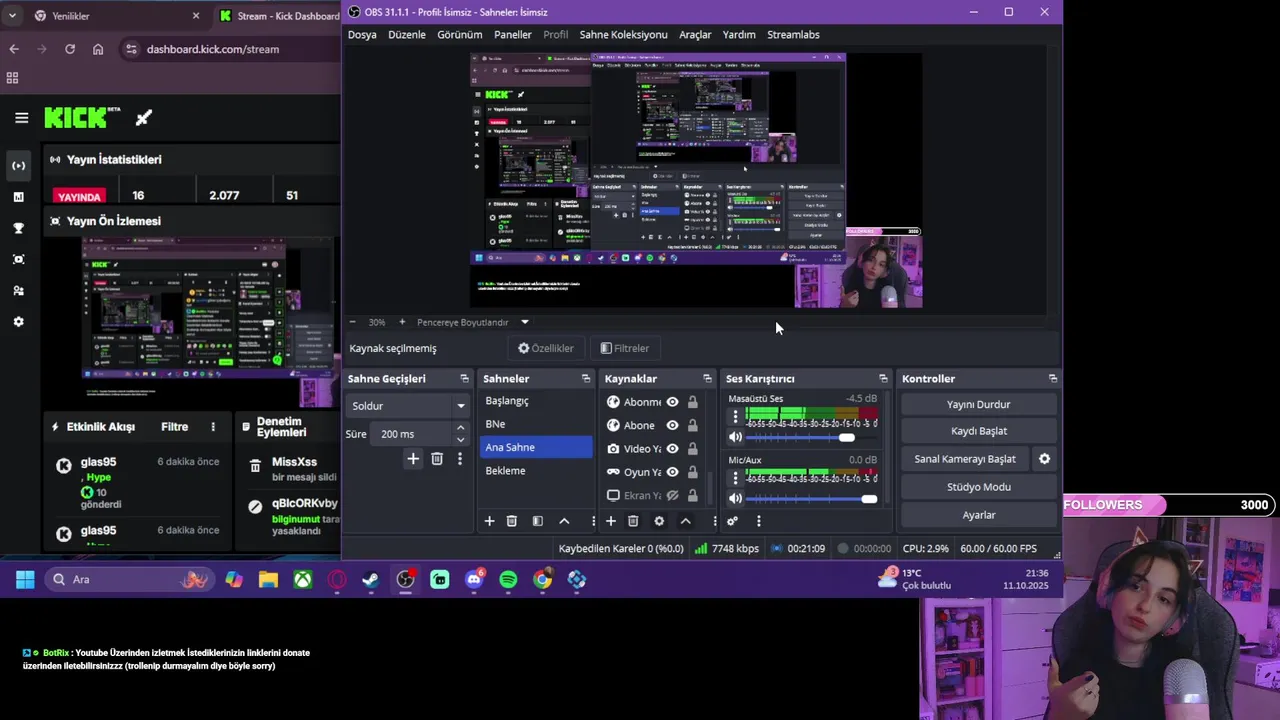1280x720 pixels.
Task: Open the Sahne Koleksiyonu menu
Action: pos(623,34)
